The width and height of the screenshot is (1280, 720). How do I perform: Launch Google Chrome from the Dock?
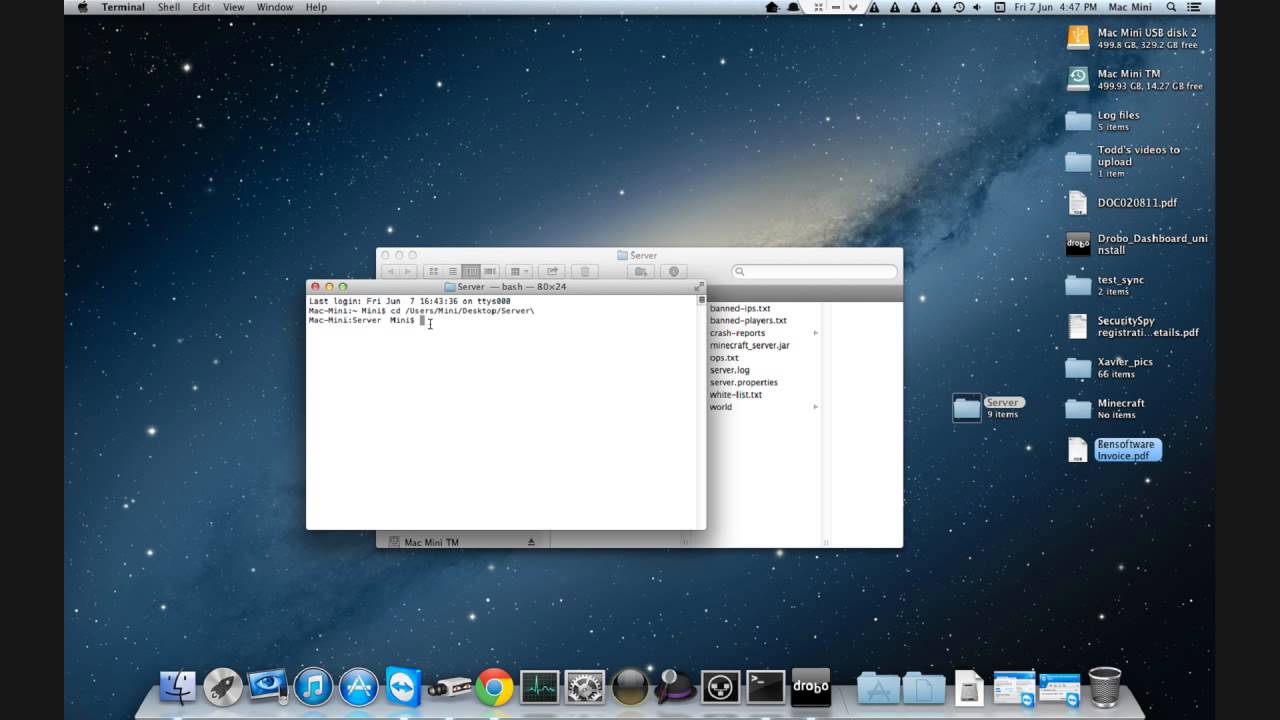(x=494, y=686)
